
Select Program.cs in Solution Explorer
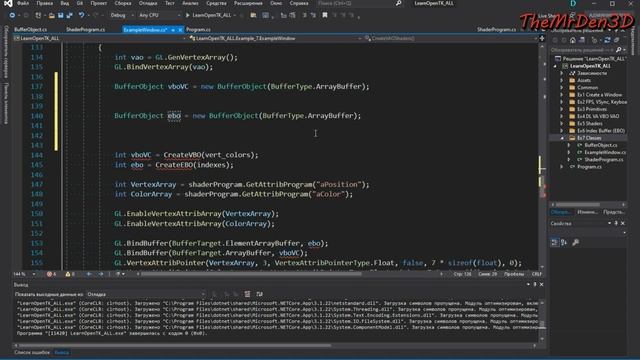pyautogui.click(x=589, y=167)
